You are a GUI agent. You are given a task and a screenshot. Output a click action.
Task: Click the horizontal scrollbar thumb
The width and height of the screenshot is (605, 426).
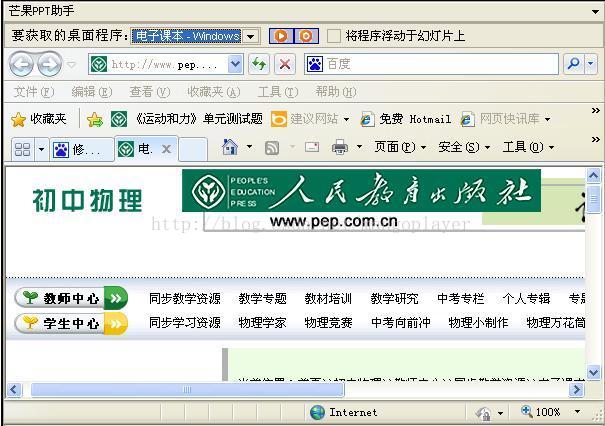coord(187,390)
